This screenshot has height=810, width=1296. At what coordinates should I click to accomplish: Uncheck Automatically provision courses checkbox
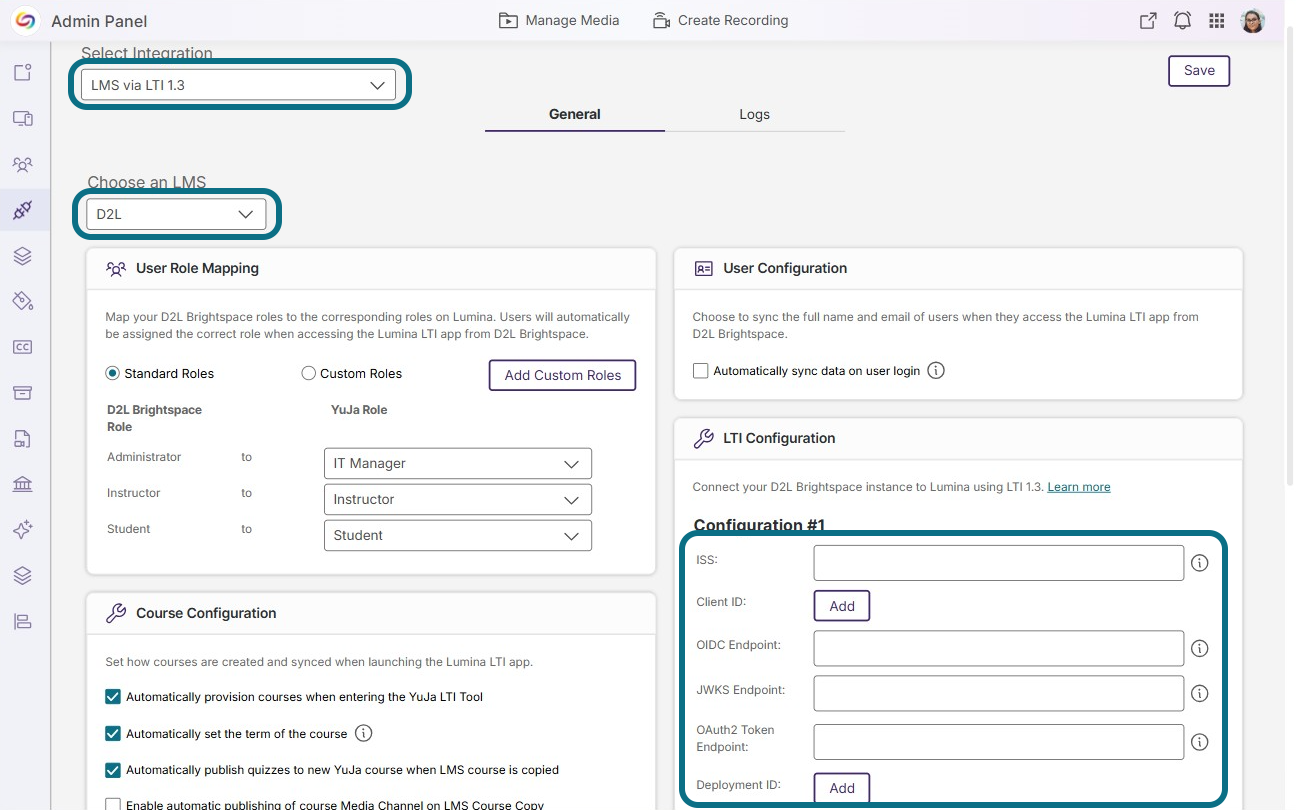(x=113, y=696)
